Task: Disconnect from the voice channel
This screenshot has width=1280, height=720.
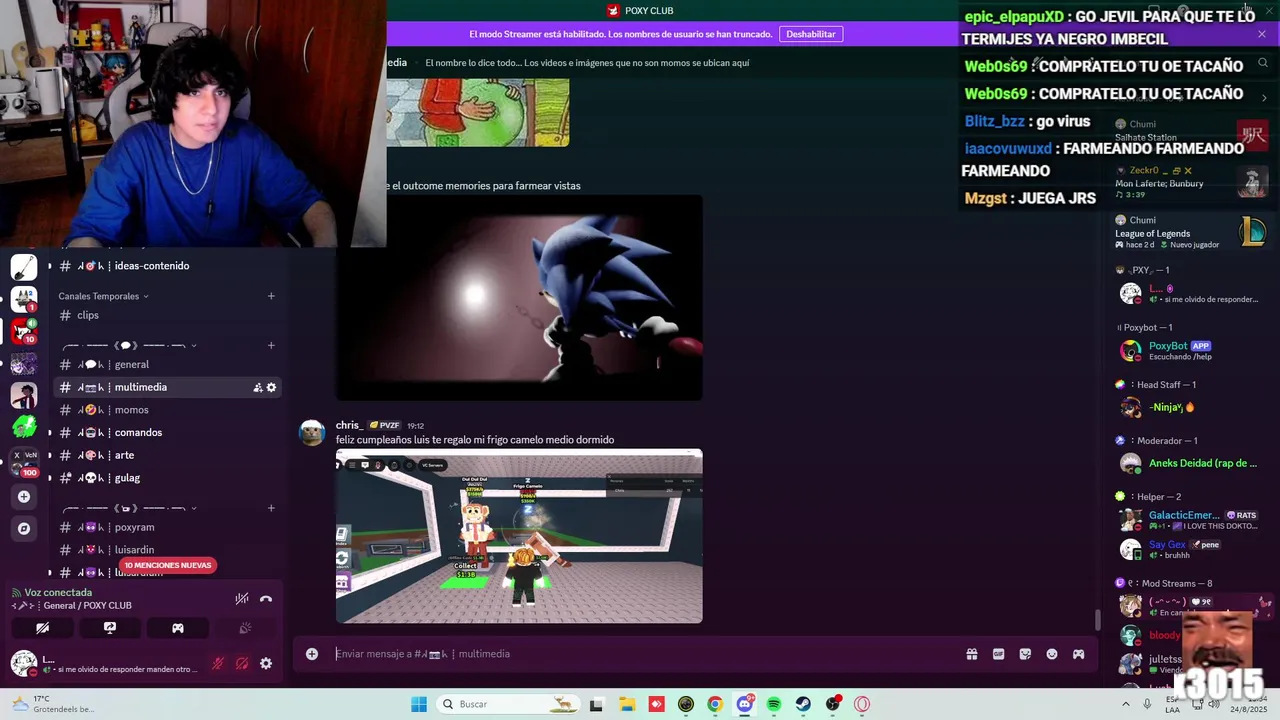Action: [266, 598]
